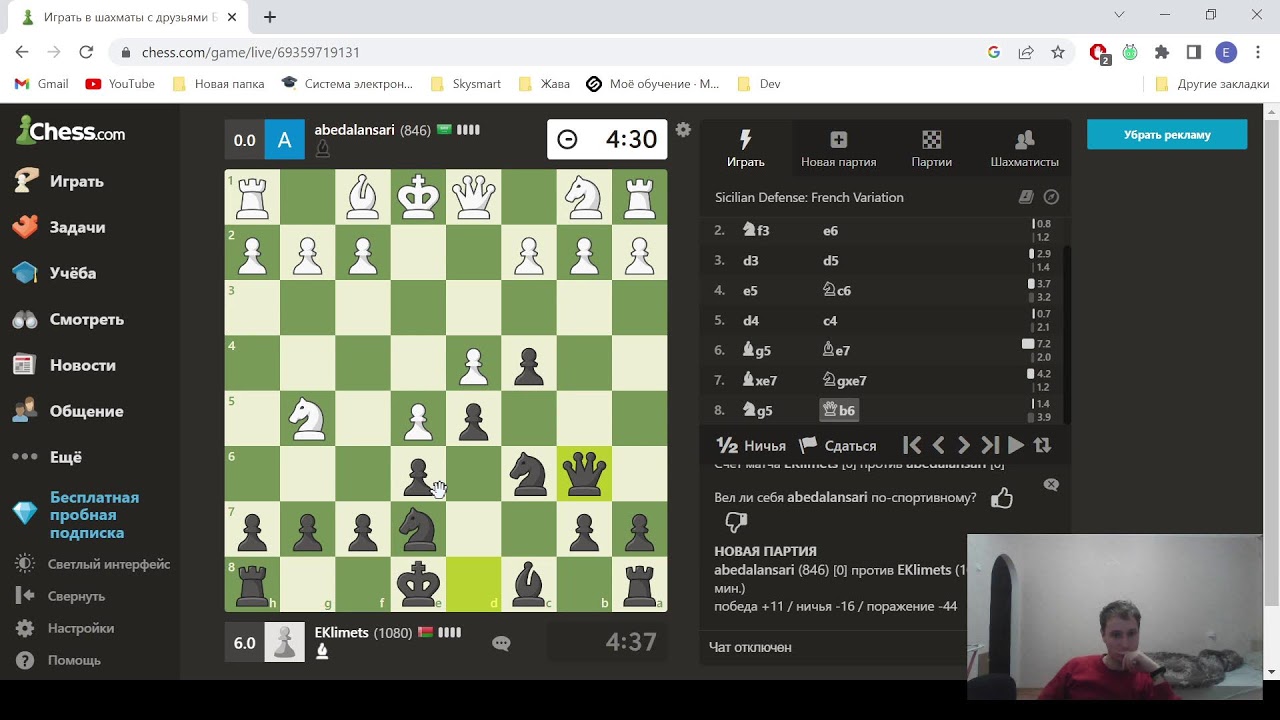Open Skysmart bookmark folder

(x=465, y=84)
